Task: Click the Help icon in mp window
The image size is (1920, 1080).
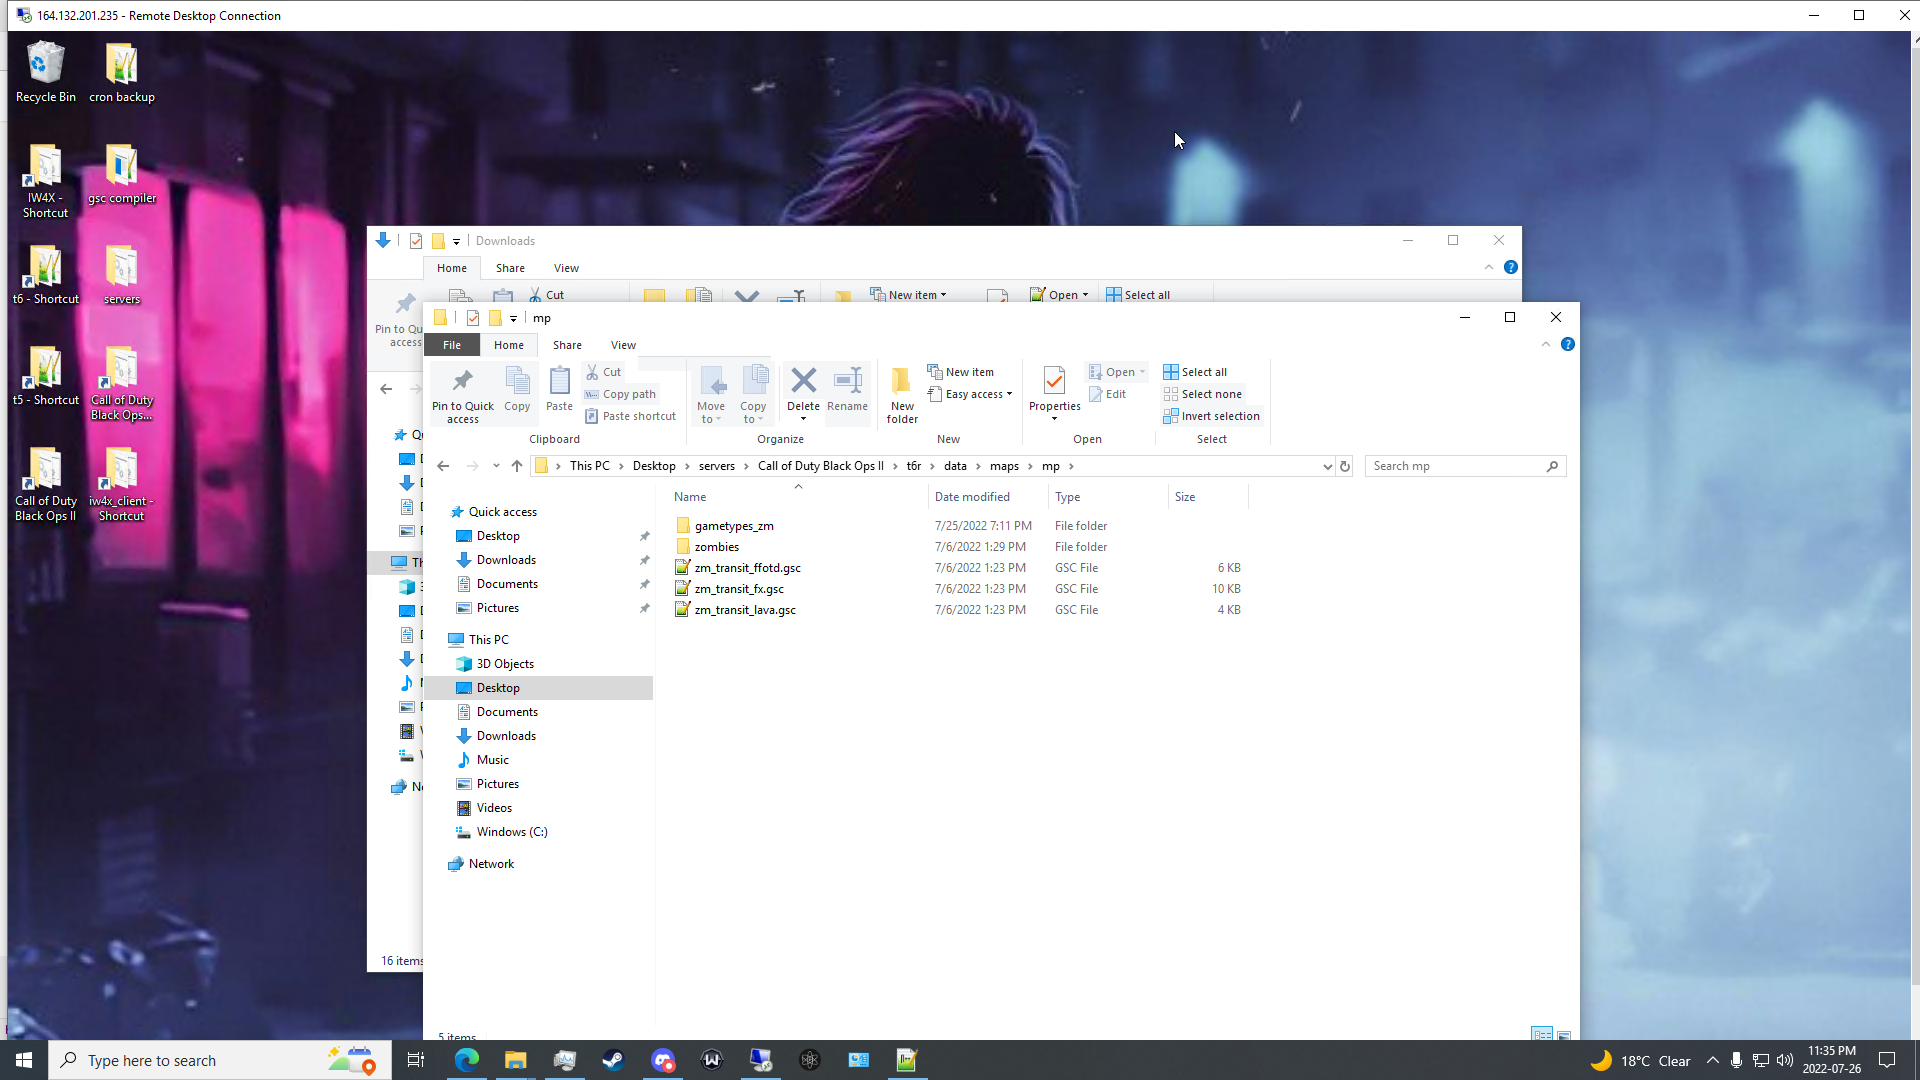Action: (1567, 344)
